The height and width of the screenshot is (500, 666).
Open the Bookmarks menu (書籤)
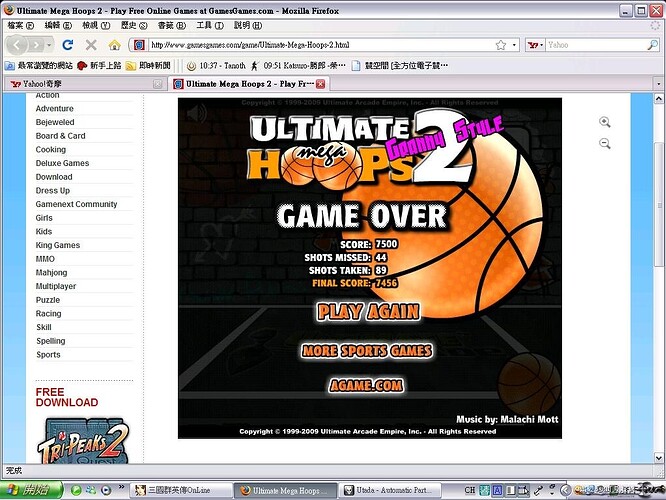pos(172,25)
